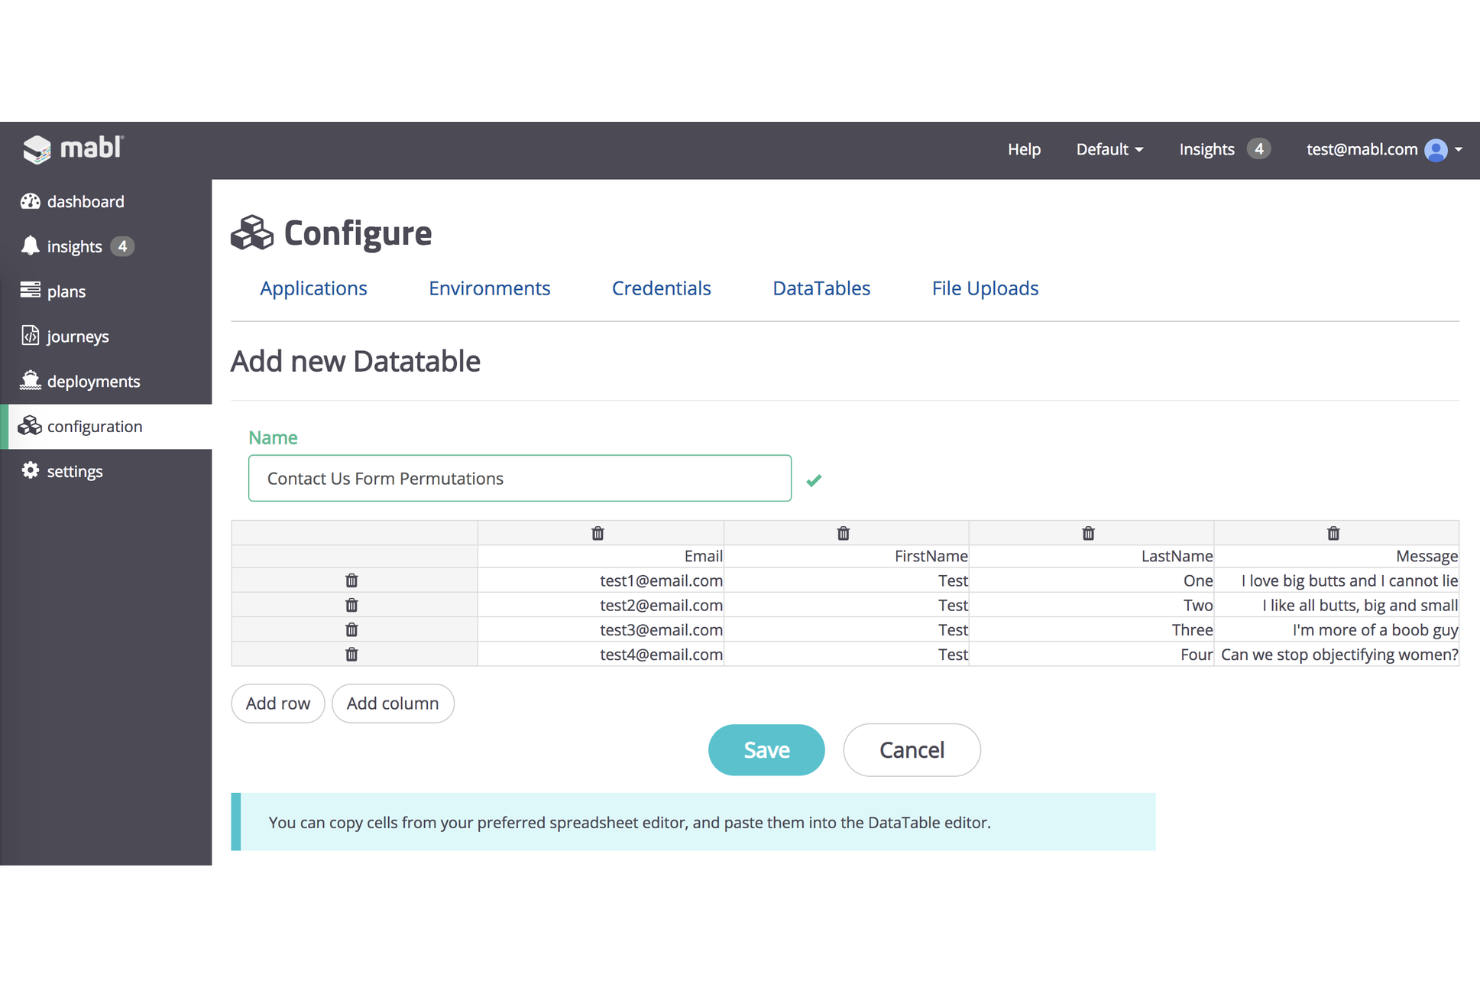The height and width of the screenshot is (987, 1480).
Task: Remove the test1@email.com row with trash icon
Action: pos(352,581)
